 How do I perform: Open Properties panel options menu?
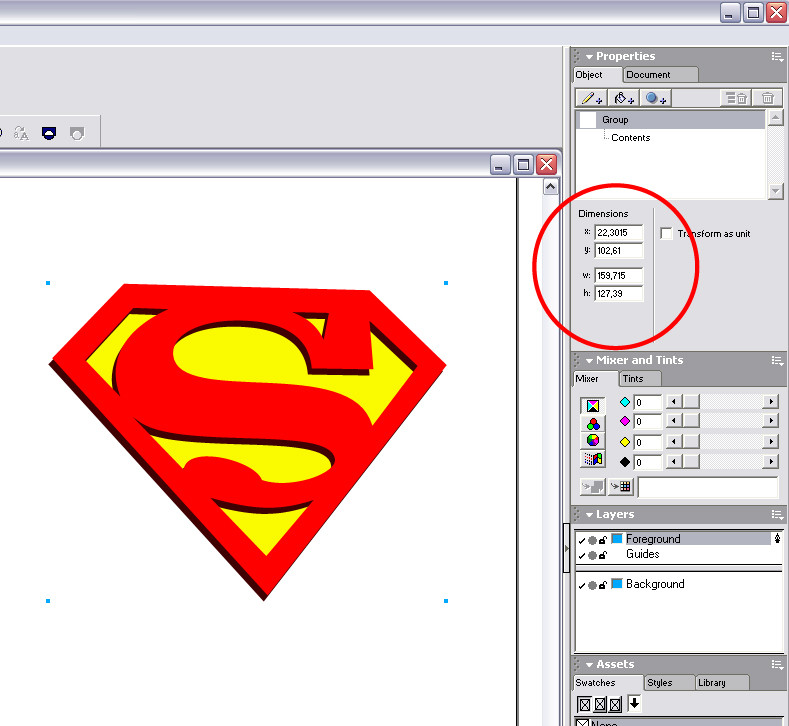[777, 56]
